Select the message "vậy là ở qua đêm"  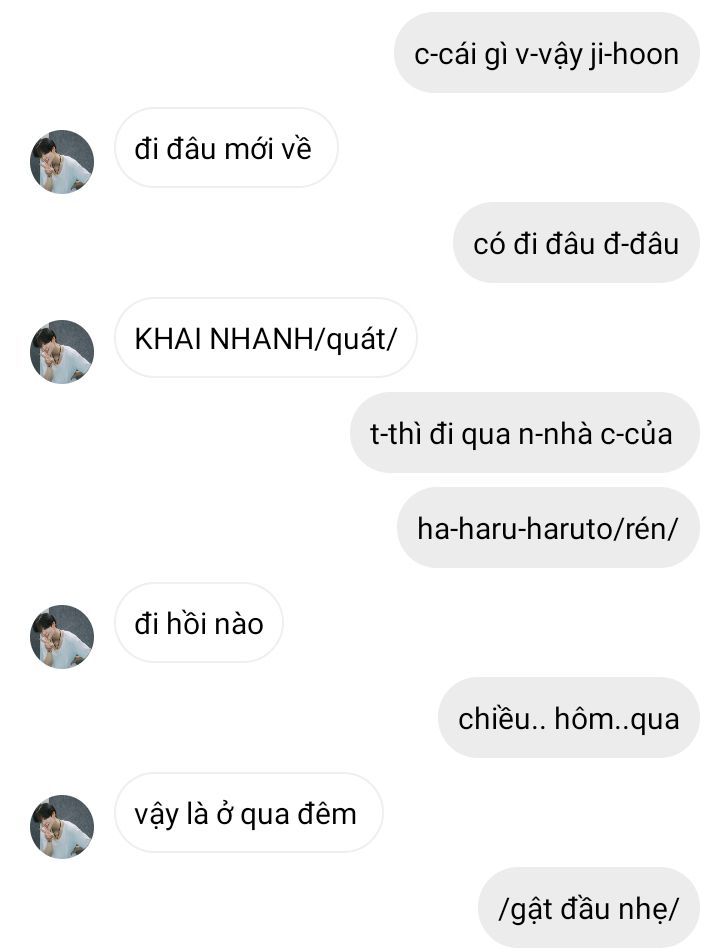click(x=248, y=813)
